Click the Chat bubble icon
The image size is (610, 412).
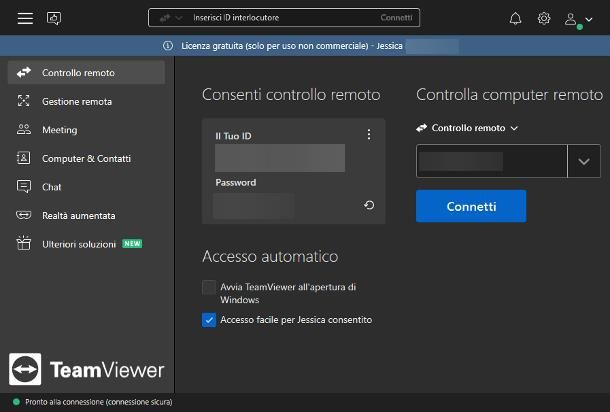tap(24, 186)
